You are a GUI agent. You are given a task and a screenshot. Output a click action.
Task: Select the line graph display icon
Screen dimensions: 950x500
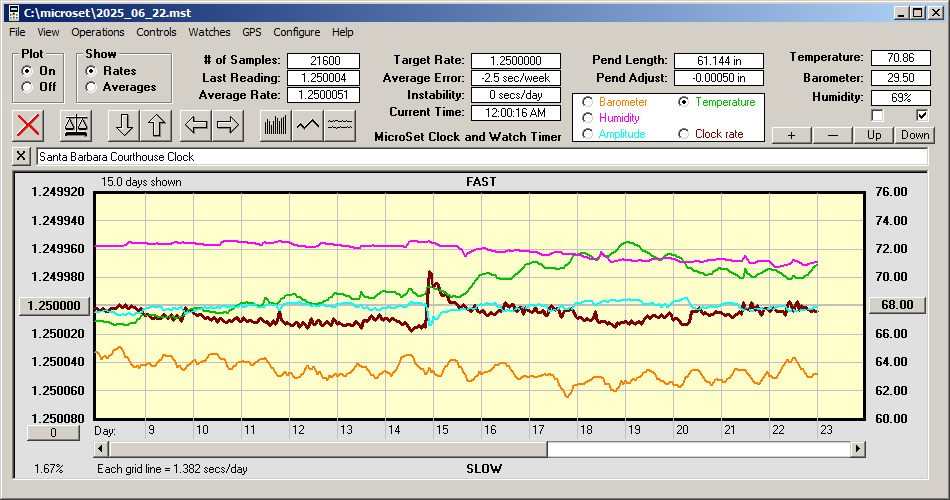(308, 125)
